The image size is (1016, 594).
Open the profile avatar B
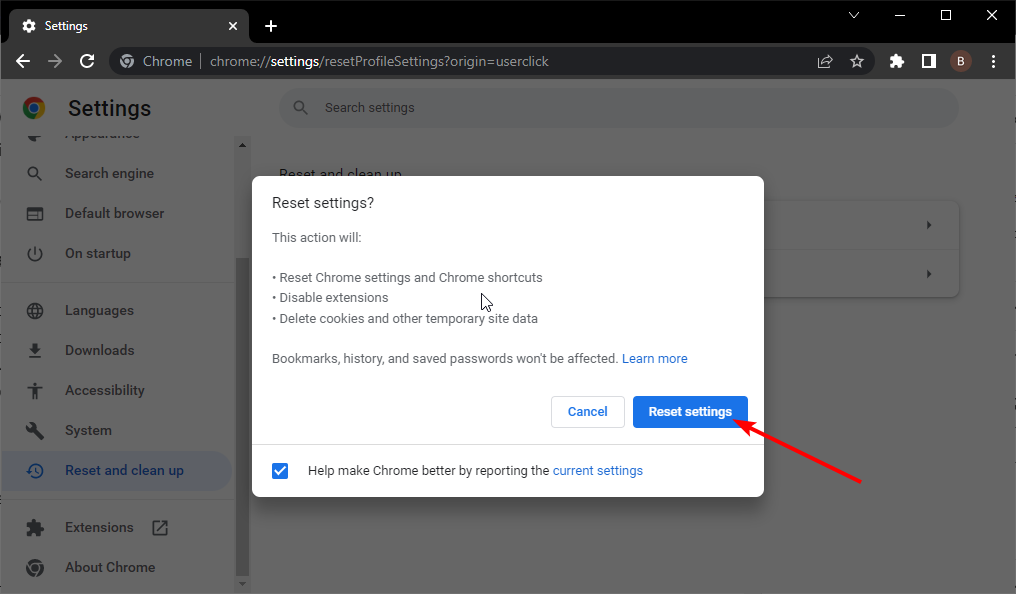coord(961,62)
